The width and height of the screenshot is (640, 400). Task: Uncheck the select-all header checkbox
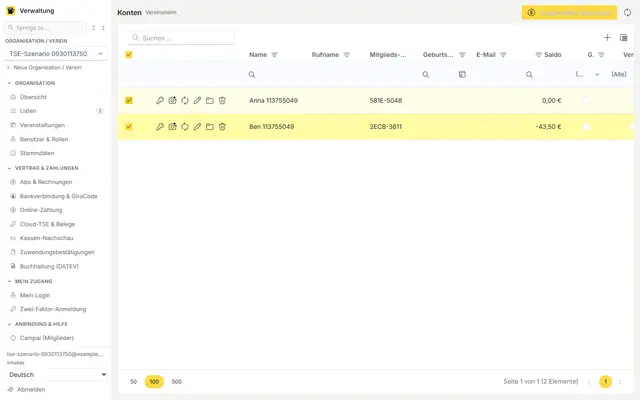click(129, 54)
